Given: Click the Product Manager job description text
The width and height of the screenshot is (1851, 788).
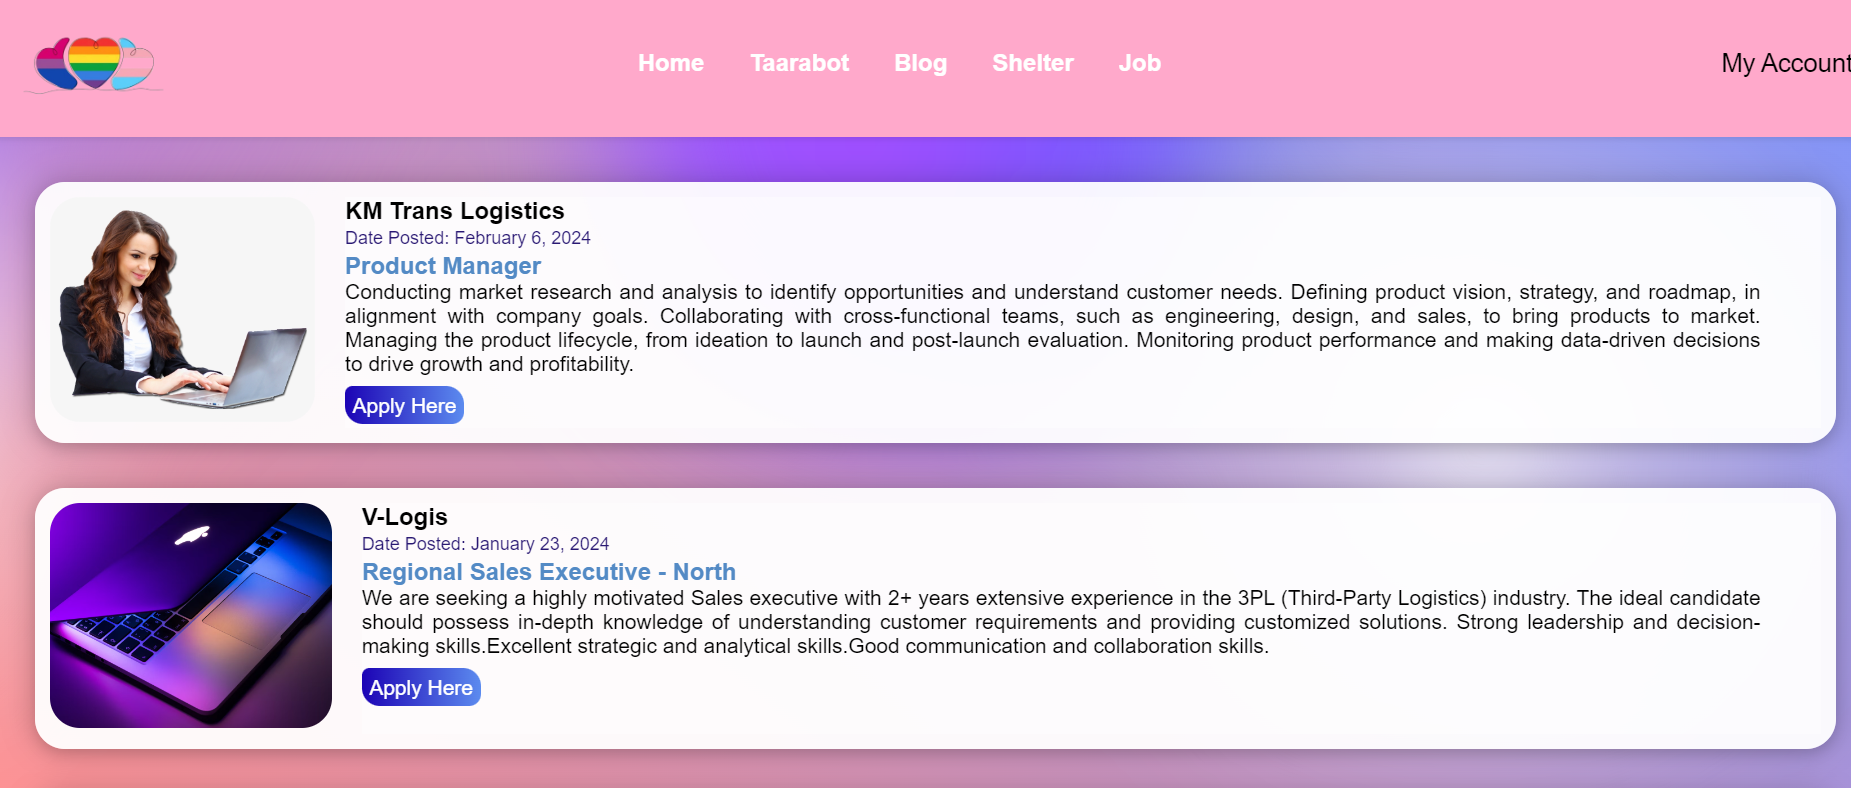Looking at the screenshot, I should 1052,328.
